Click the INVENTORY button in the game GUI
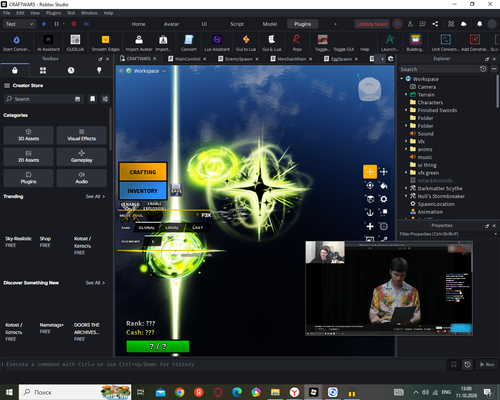 (143, 191)
